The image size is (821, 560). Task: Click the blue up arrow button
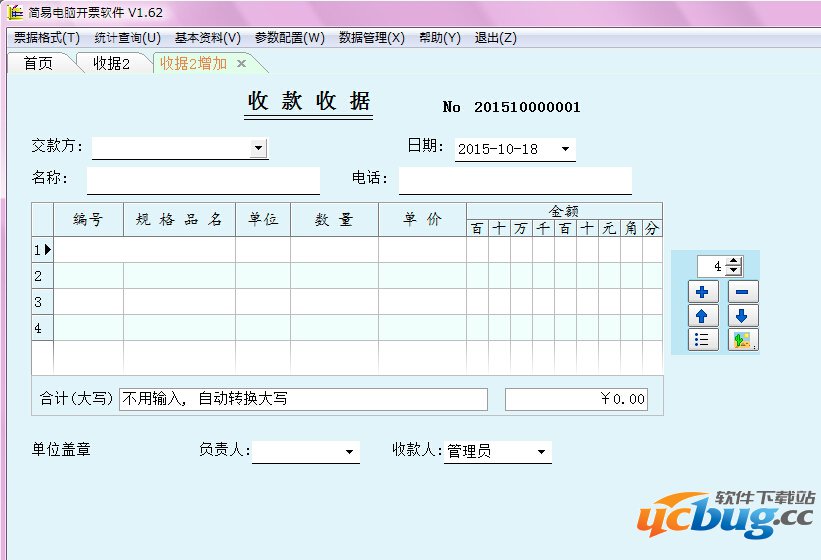(x=703, y=316)
